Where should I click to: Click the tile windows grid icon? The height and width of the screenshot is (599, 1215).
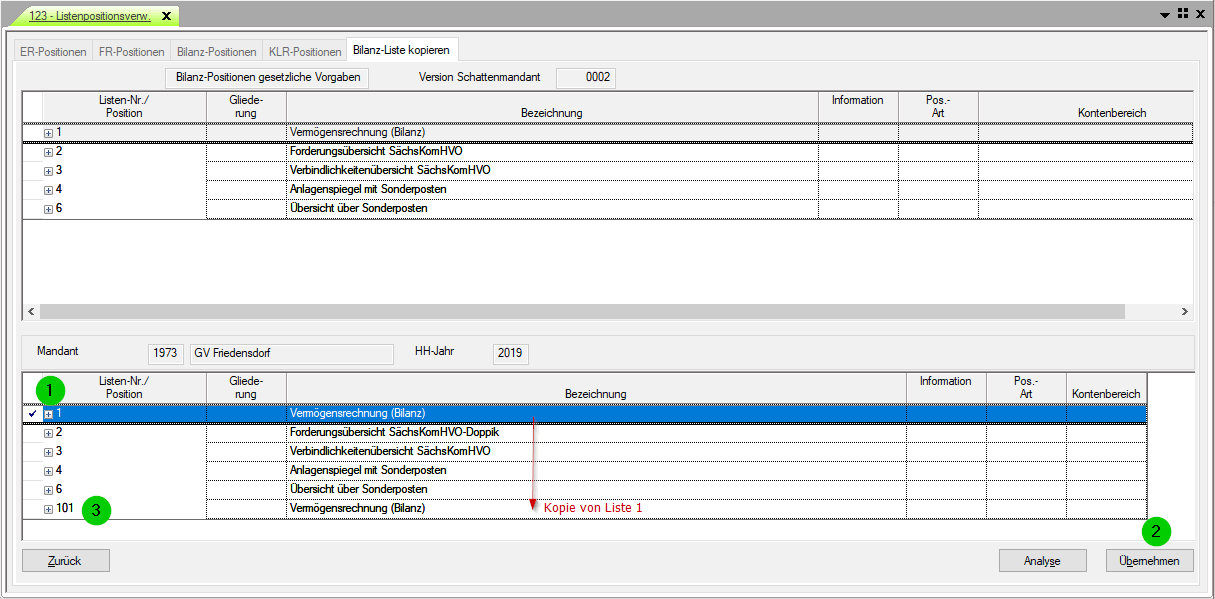click(x=1182, y=14)
